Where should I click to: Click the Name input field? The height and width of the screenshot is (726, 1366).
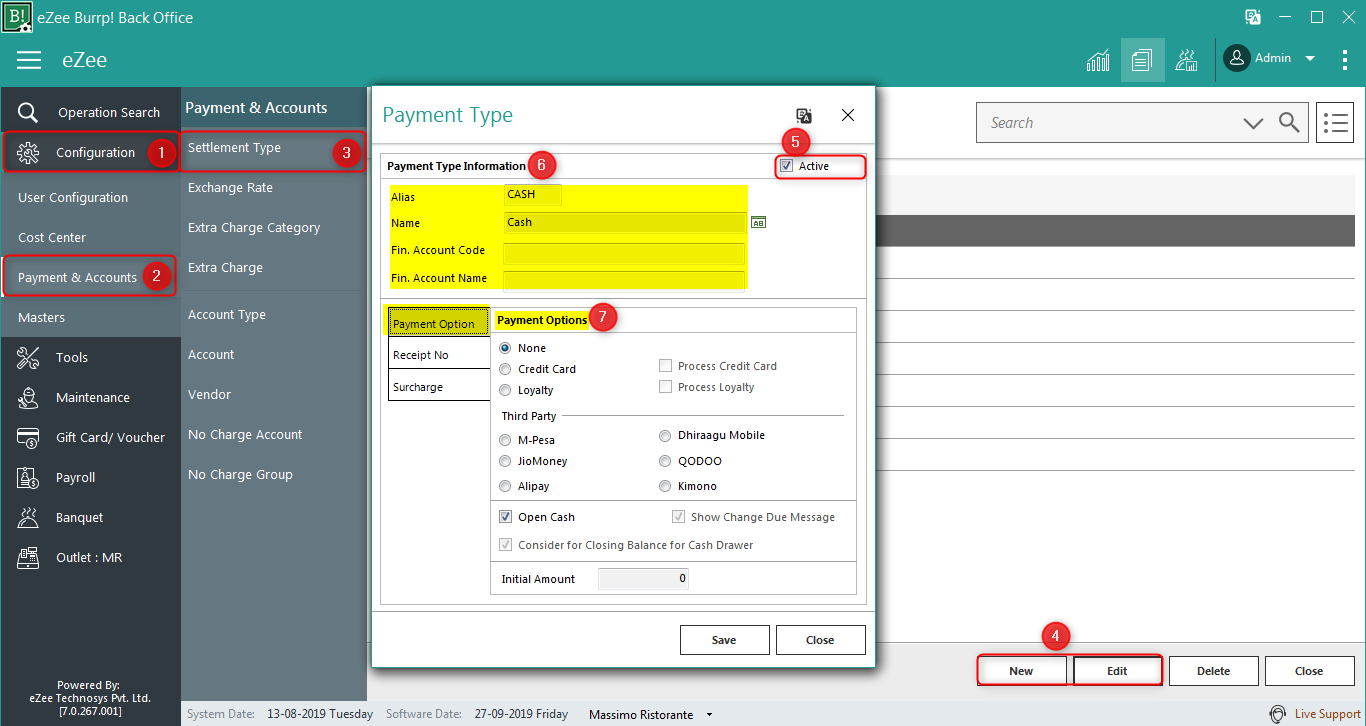pos(625,223)
